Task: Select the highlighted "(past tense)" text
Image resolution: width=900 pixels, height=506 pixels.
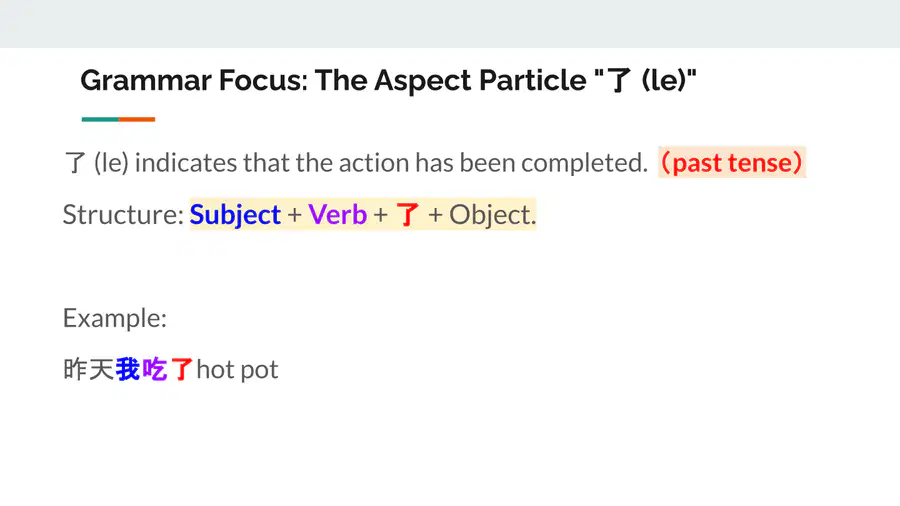Action: 732,162
